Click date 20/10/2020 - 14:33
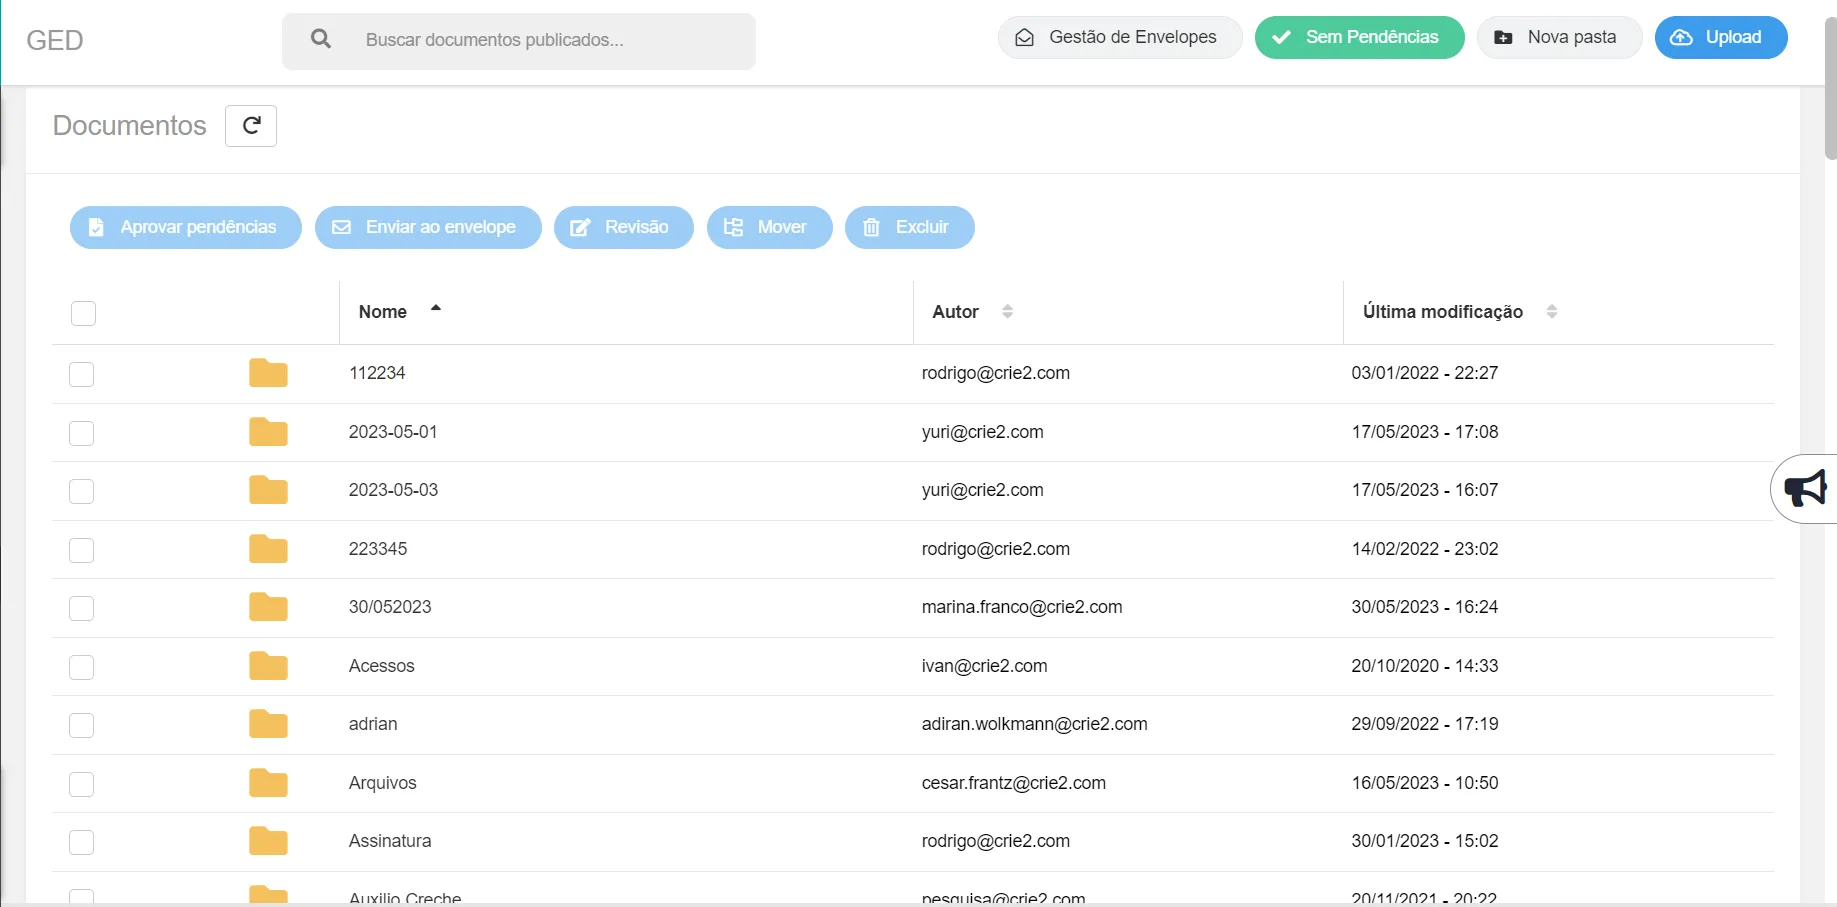1837x907 pixels. pos(1425,666)
